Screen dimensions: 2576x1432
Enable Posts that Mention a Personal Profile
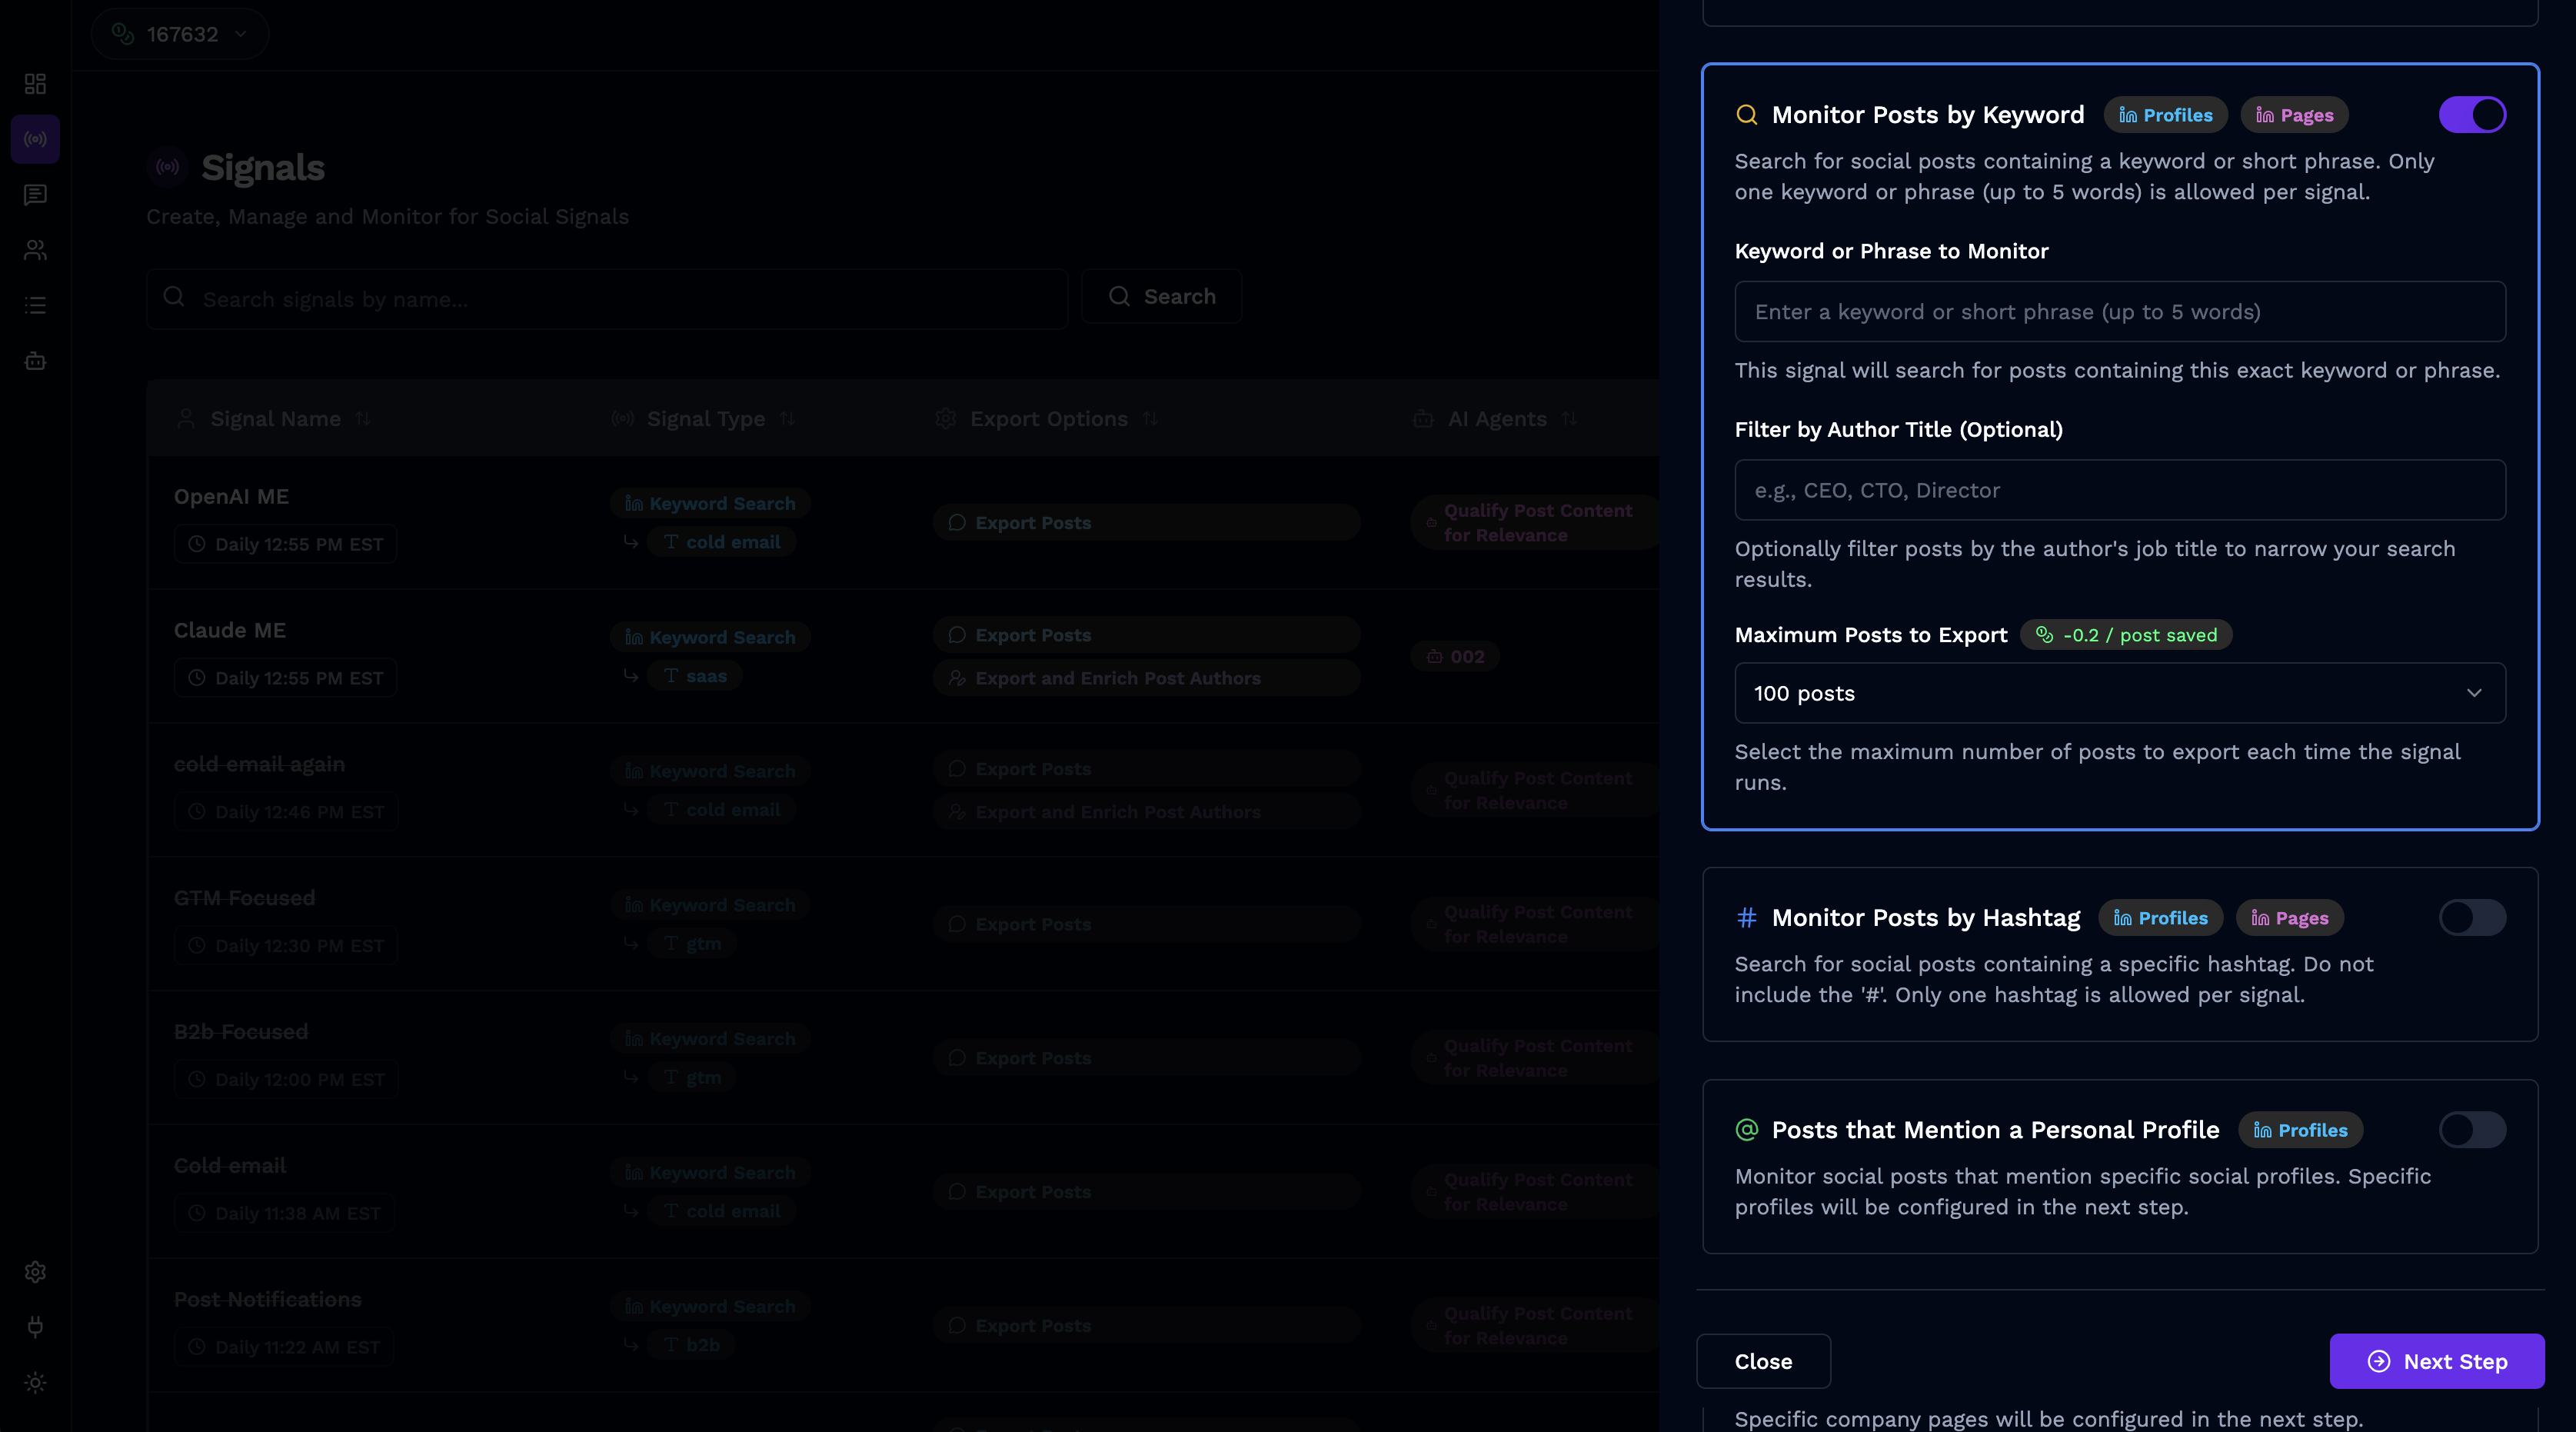pyautogui.click(x=2472, y=1130)
